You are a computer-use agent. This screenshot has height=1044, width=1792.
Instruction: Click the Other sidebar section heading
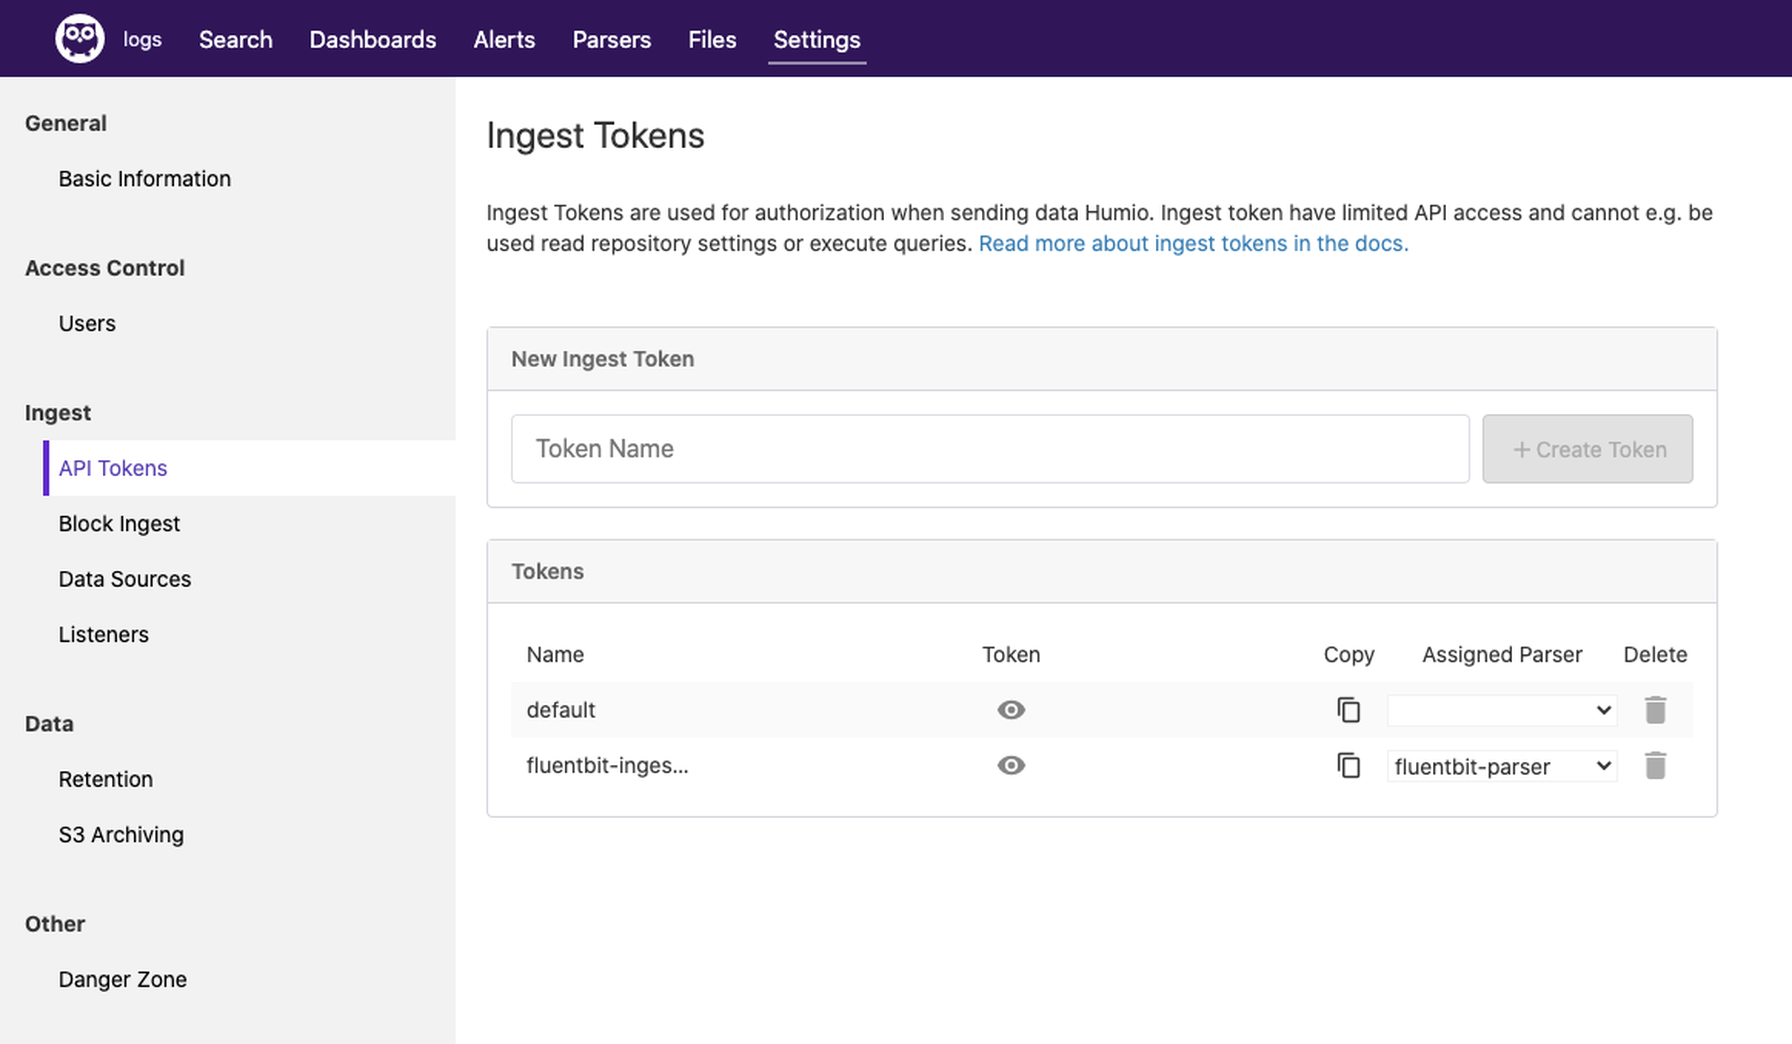[55, 924]
